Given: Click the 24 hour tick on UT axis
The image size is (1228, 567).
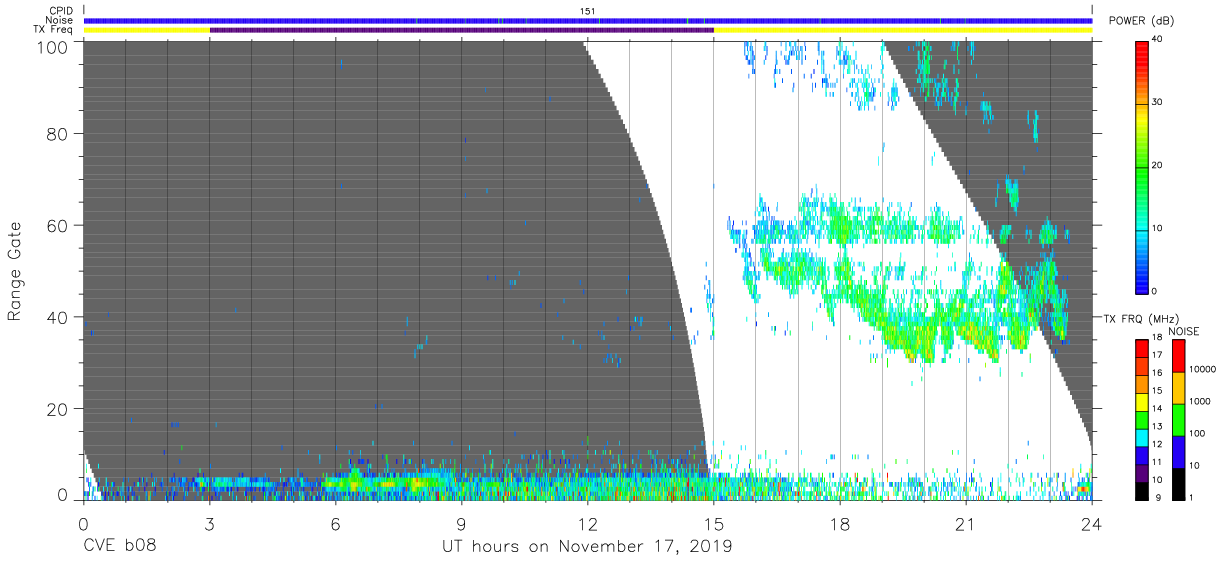Looking at the screenshot, I should coord(1092,523).
